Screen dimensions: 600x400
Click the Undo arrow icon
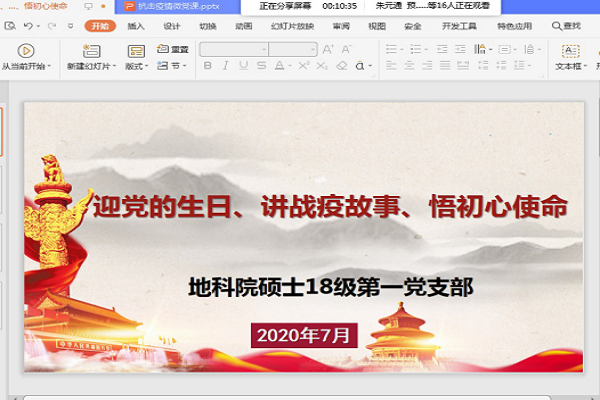(x=28, y=26)
